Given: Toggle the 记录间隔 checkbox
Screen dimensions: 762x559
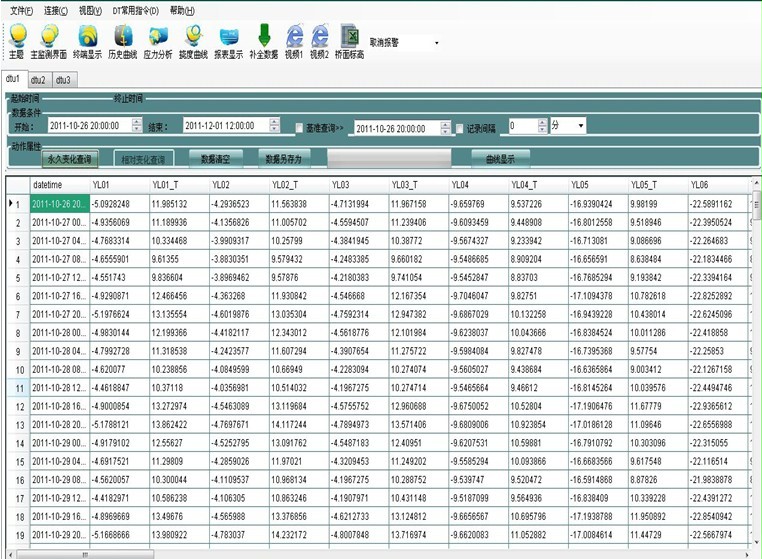Looking at the screenshot, I should 460,128.
